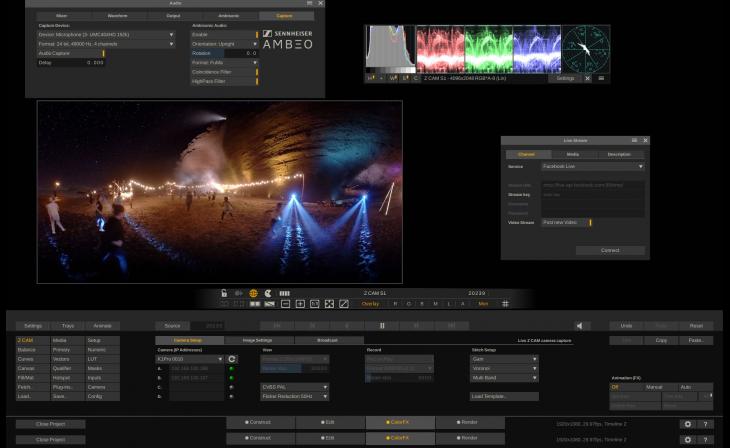Switch to the Broadcast tab
Viewport: 730px width, 448px height.
pos(327,340)
